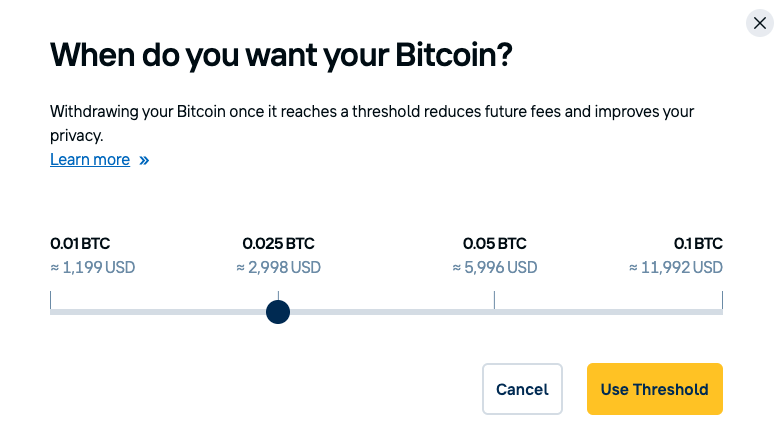The image size is (784, 447).
Task: Select the 0.01 BTC threshold label
Action: [80, 243]
